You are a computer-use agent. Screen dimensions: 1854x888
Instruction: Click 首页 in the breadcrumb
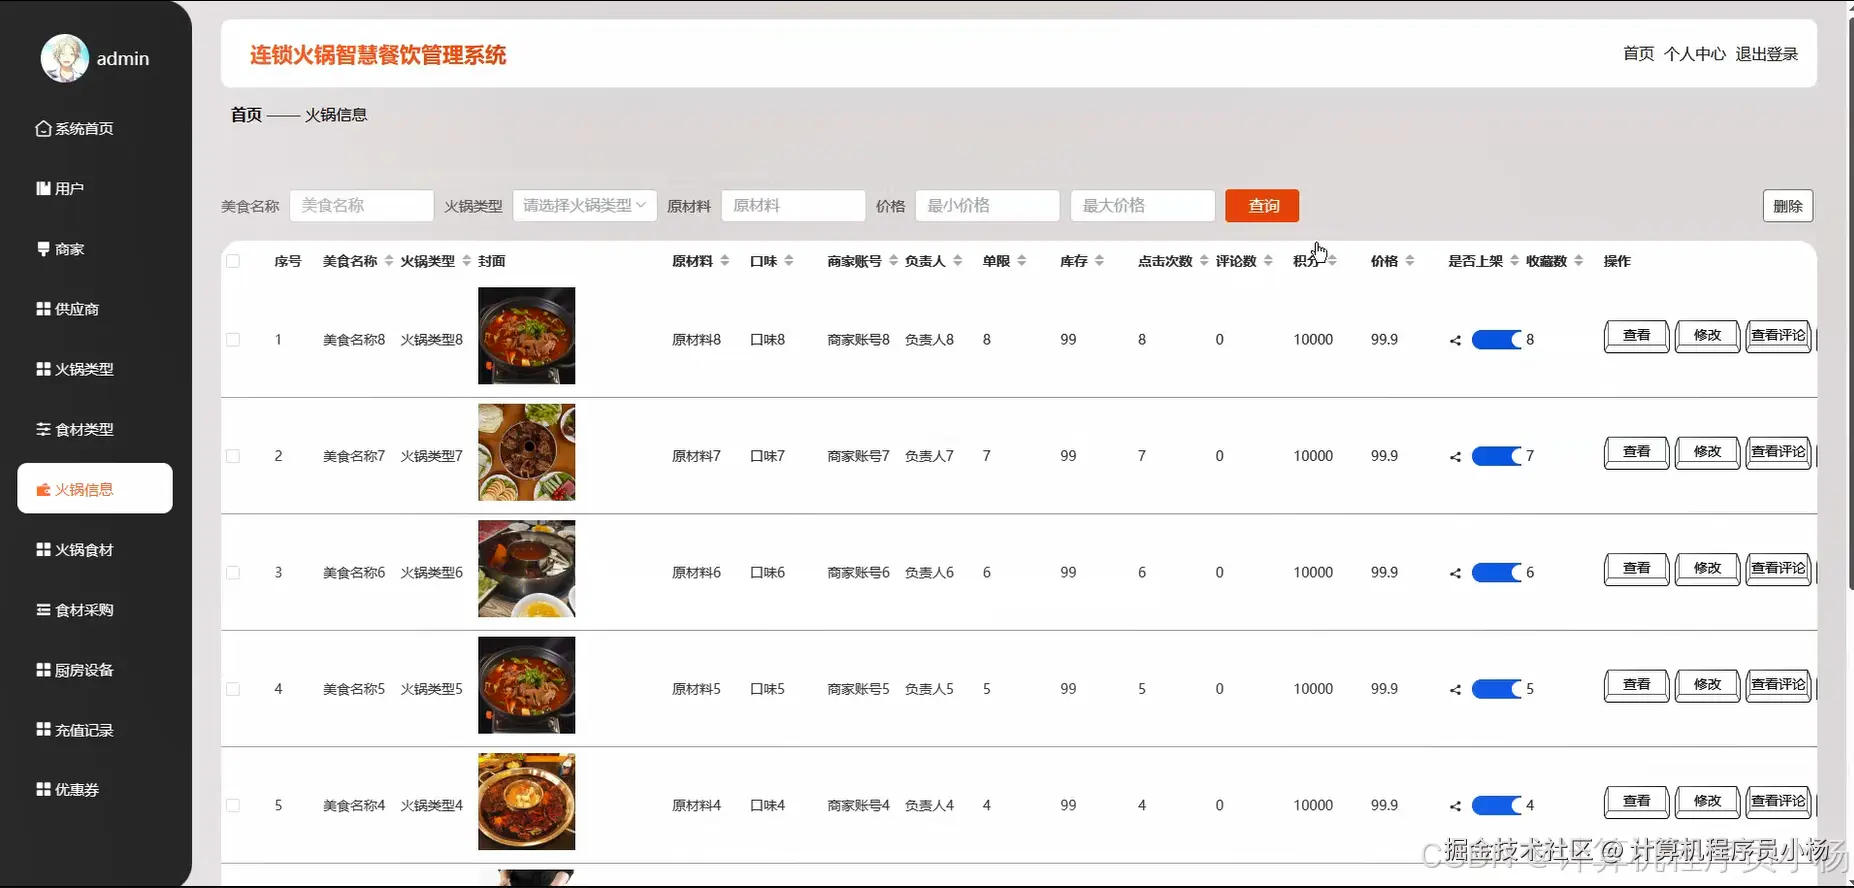pyautogui.click(x=246, y=115)
